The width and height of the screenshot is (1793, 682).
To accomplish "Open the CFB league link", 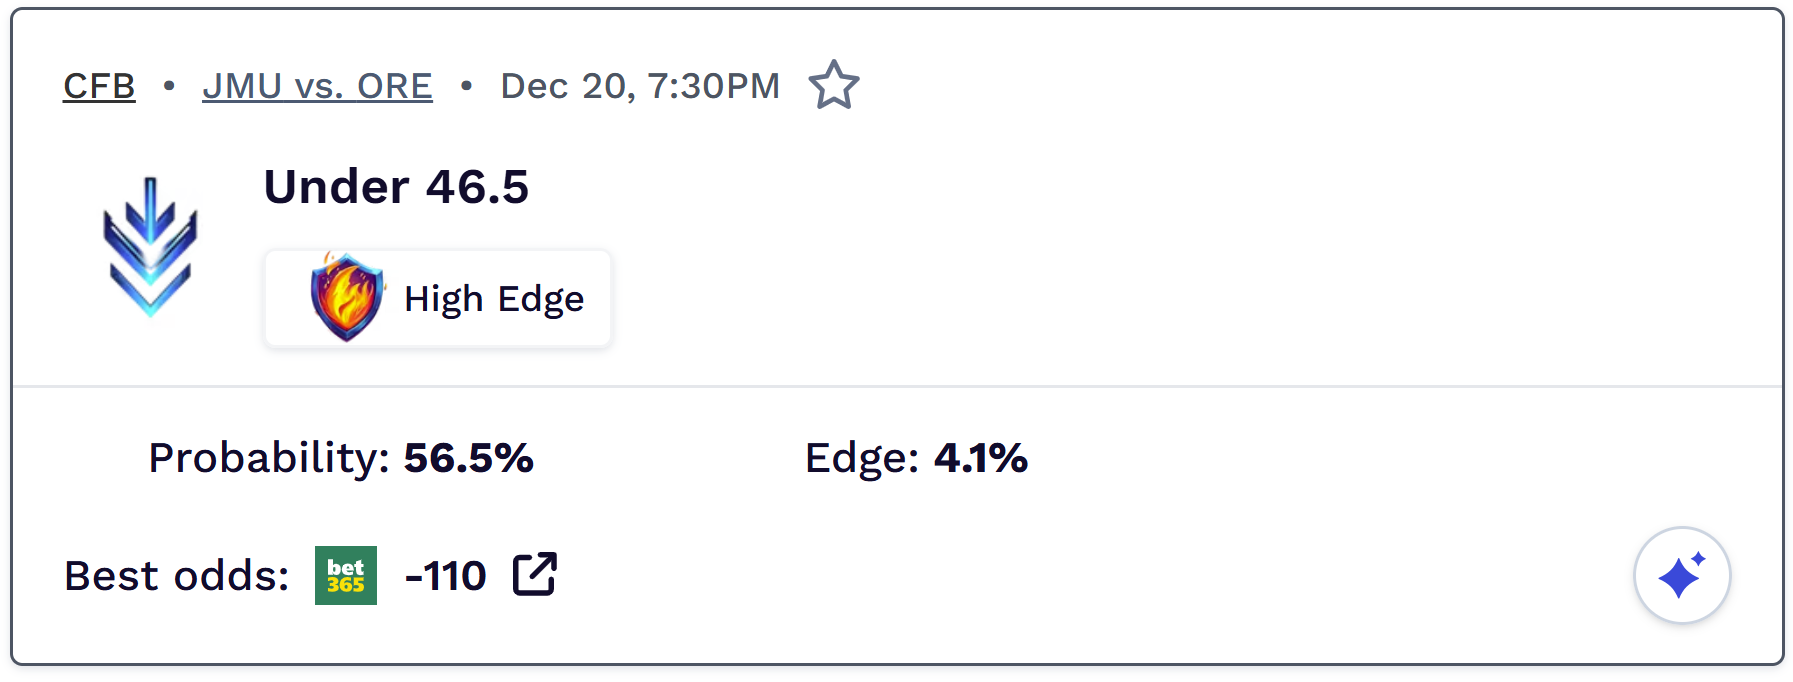I will point(99,86).
